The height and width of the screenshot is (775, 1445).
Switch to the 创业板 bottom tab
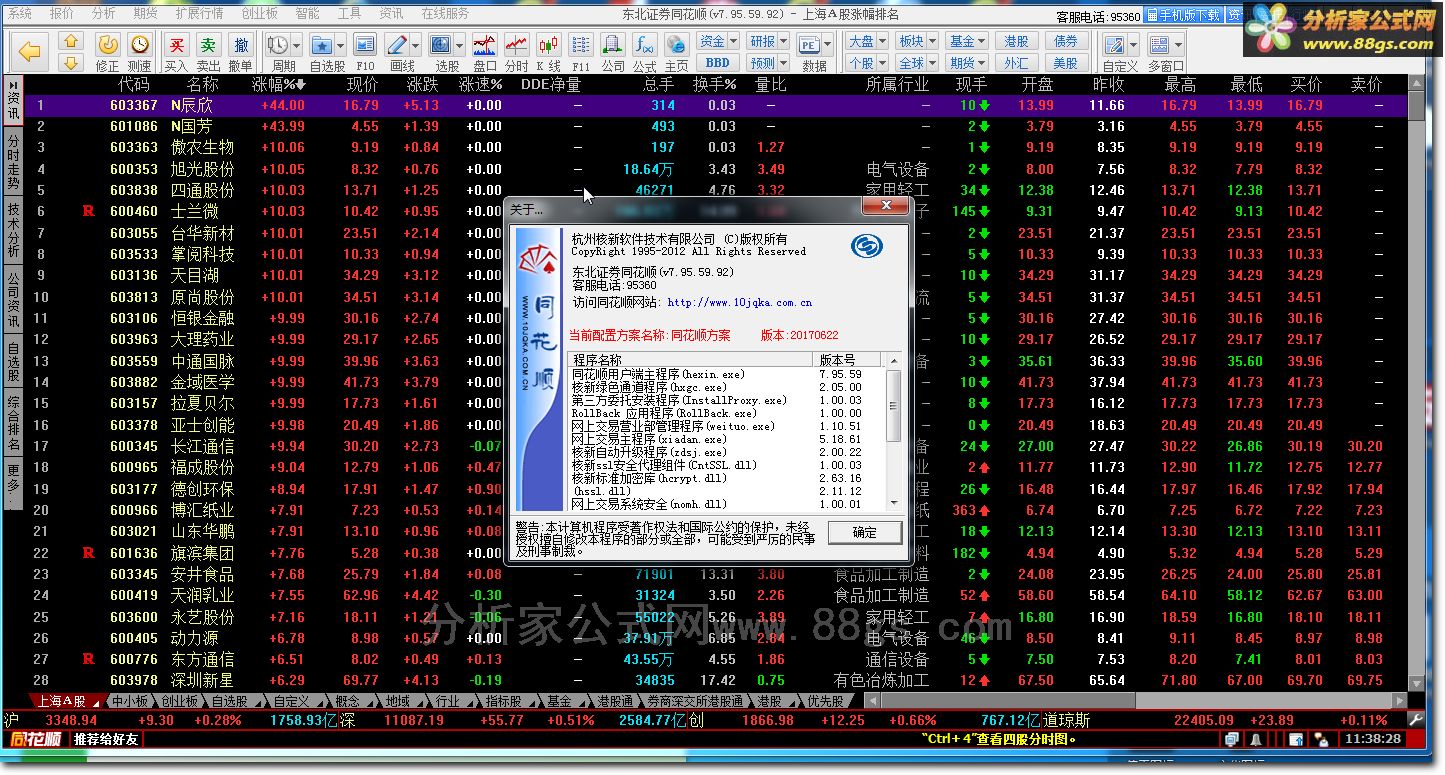(x=180, y=701)
